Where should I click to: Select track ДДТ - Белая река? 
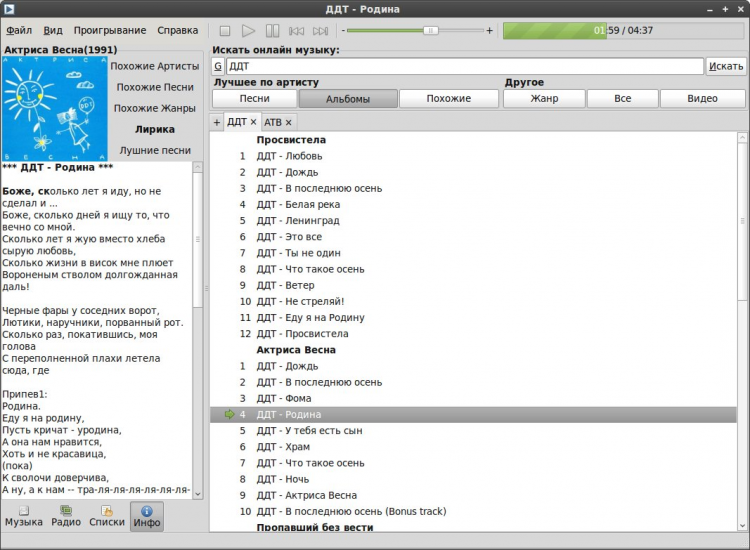click(473, 205)
